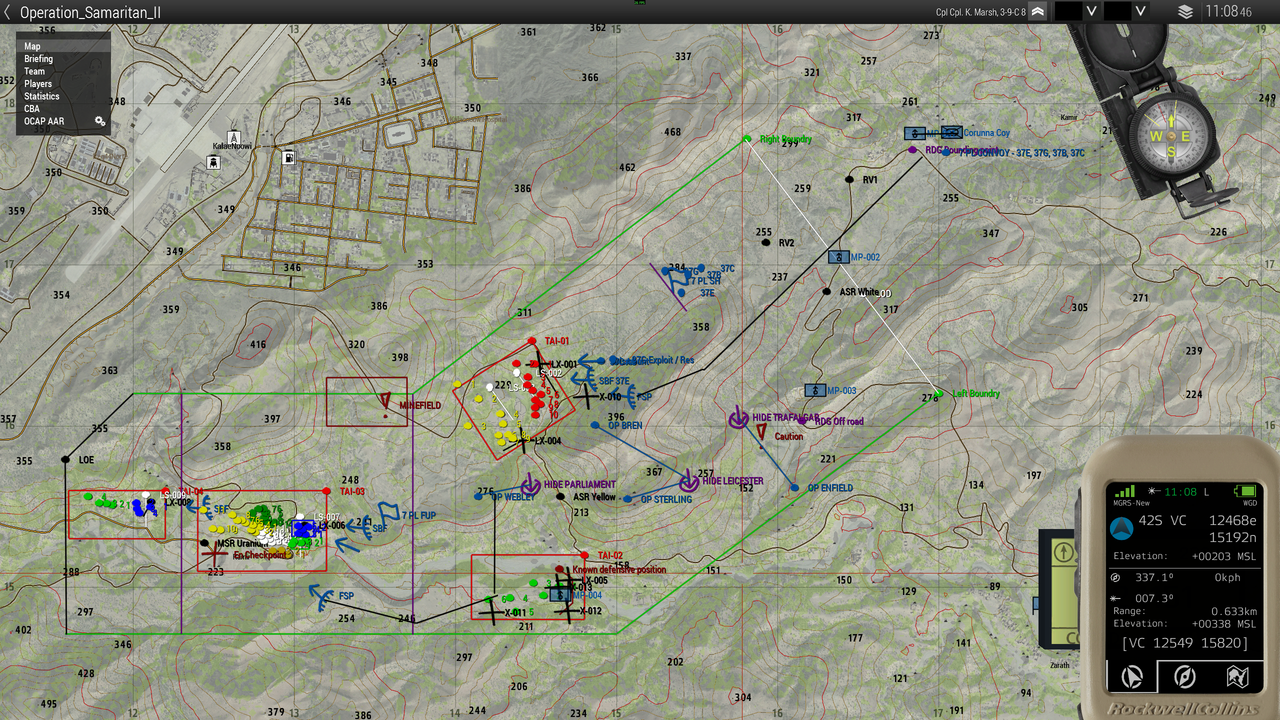This screenshot has height=720, width=1280.
Task: Open the Players list entry
Action: [x=63, y=84]
